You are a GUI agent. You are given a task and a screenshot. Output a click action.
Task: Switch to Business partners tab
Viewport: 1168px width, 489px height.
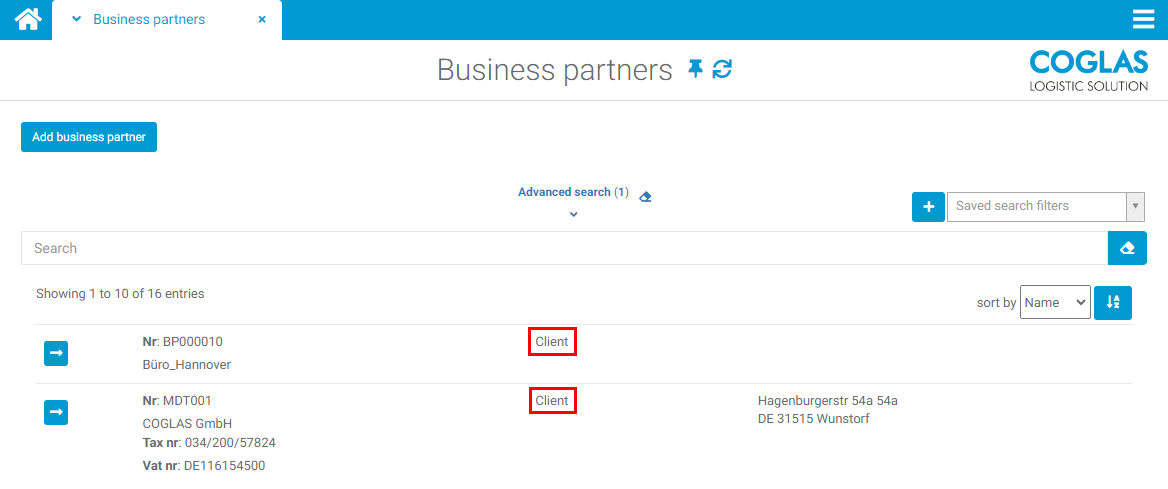[149, 20]
